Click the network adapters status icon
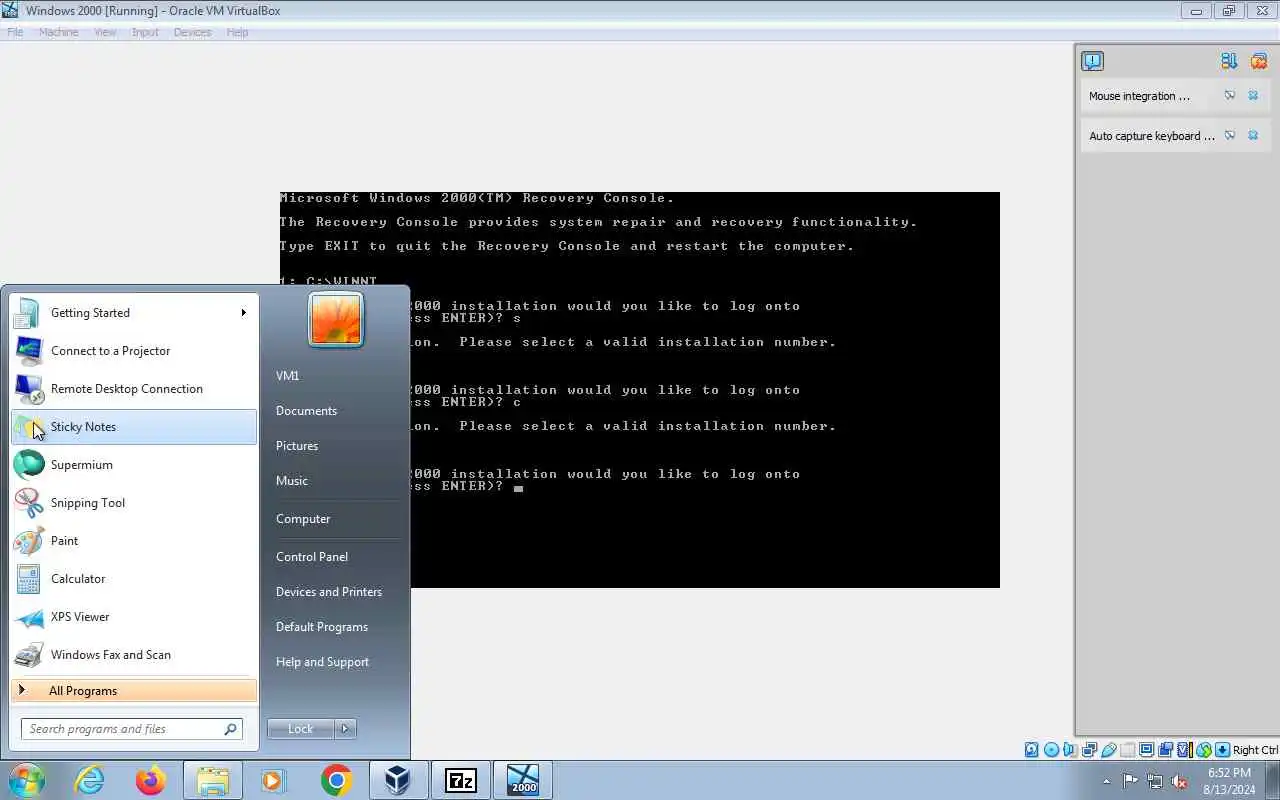The width and height of the screenshot is (1280, 800). [1089, 750]
